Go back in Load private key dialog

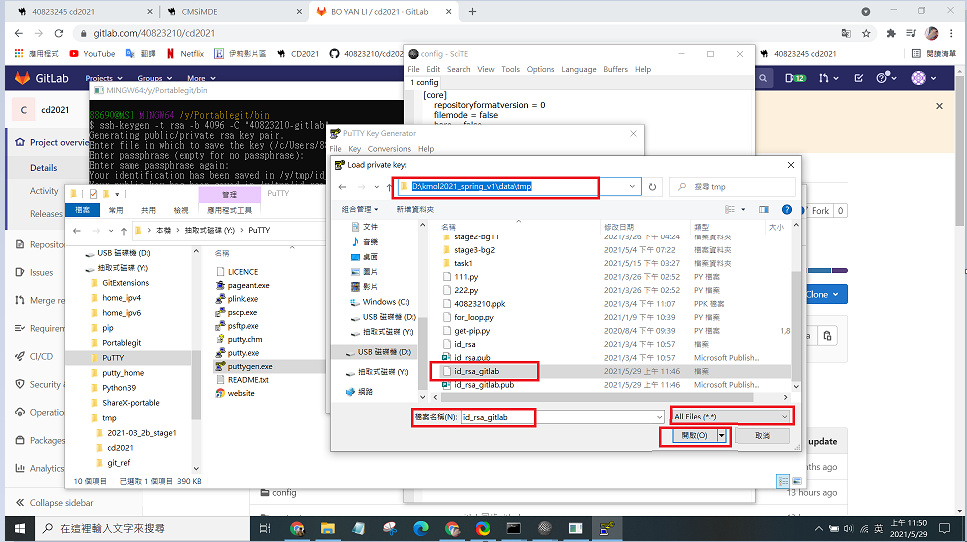pyautogui.click(x=343, y=187)
